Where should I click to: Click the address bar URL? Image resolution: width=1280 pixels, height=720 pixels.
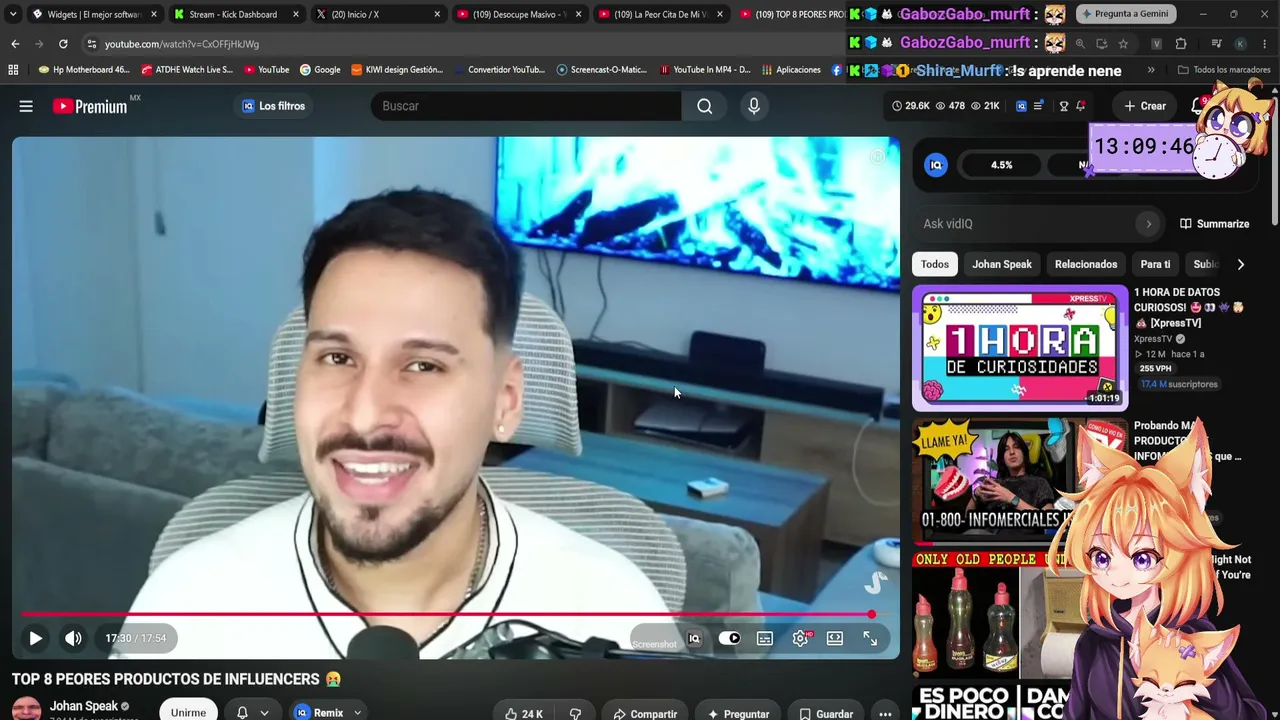pyautogui.click(x=182, y=44)
